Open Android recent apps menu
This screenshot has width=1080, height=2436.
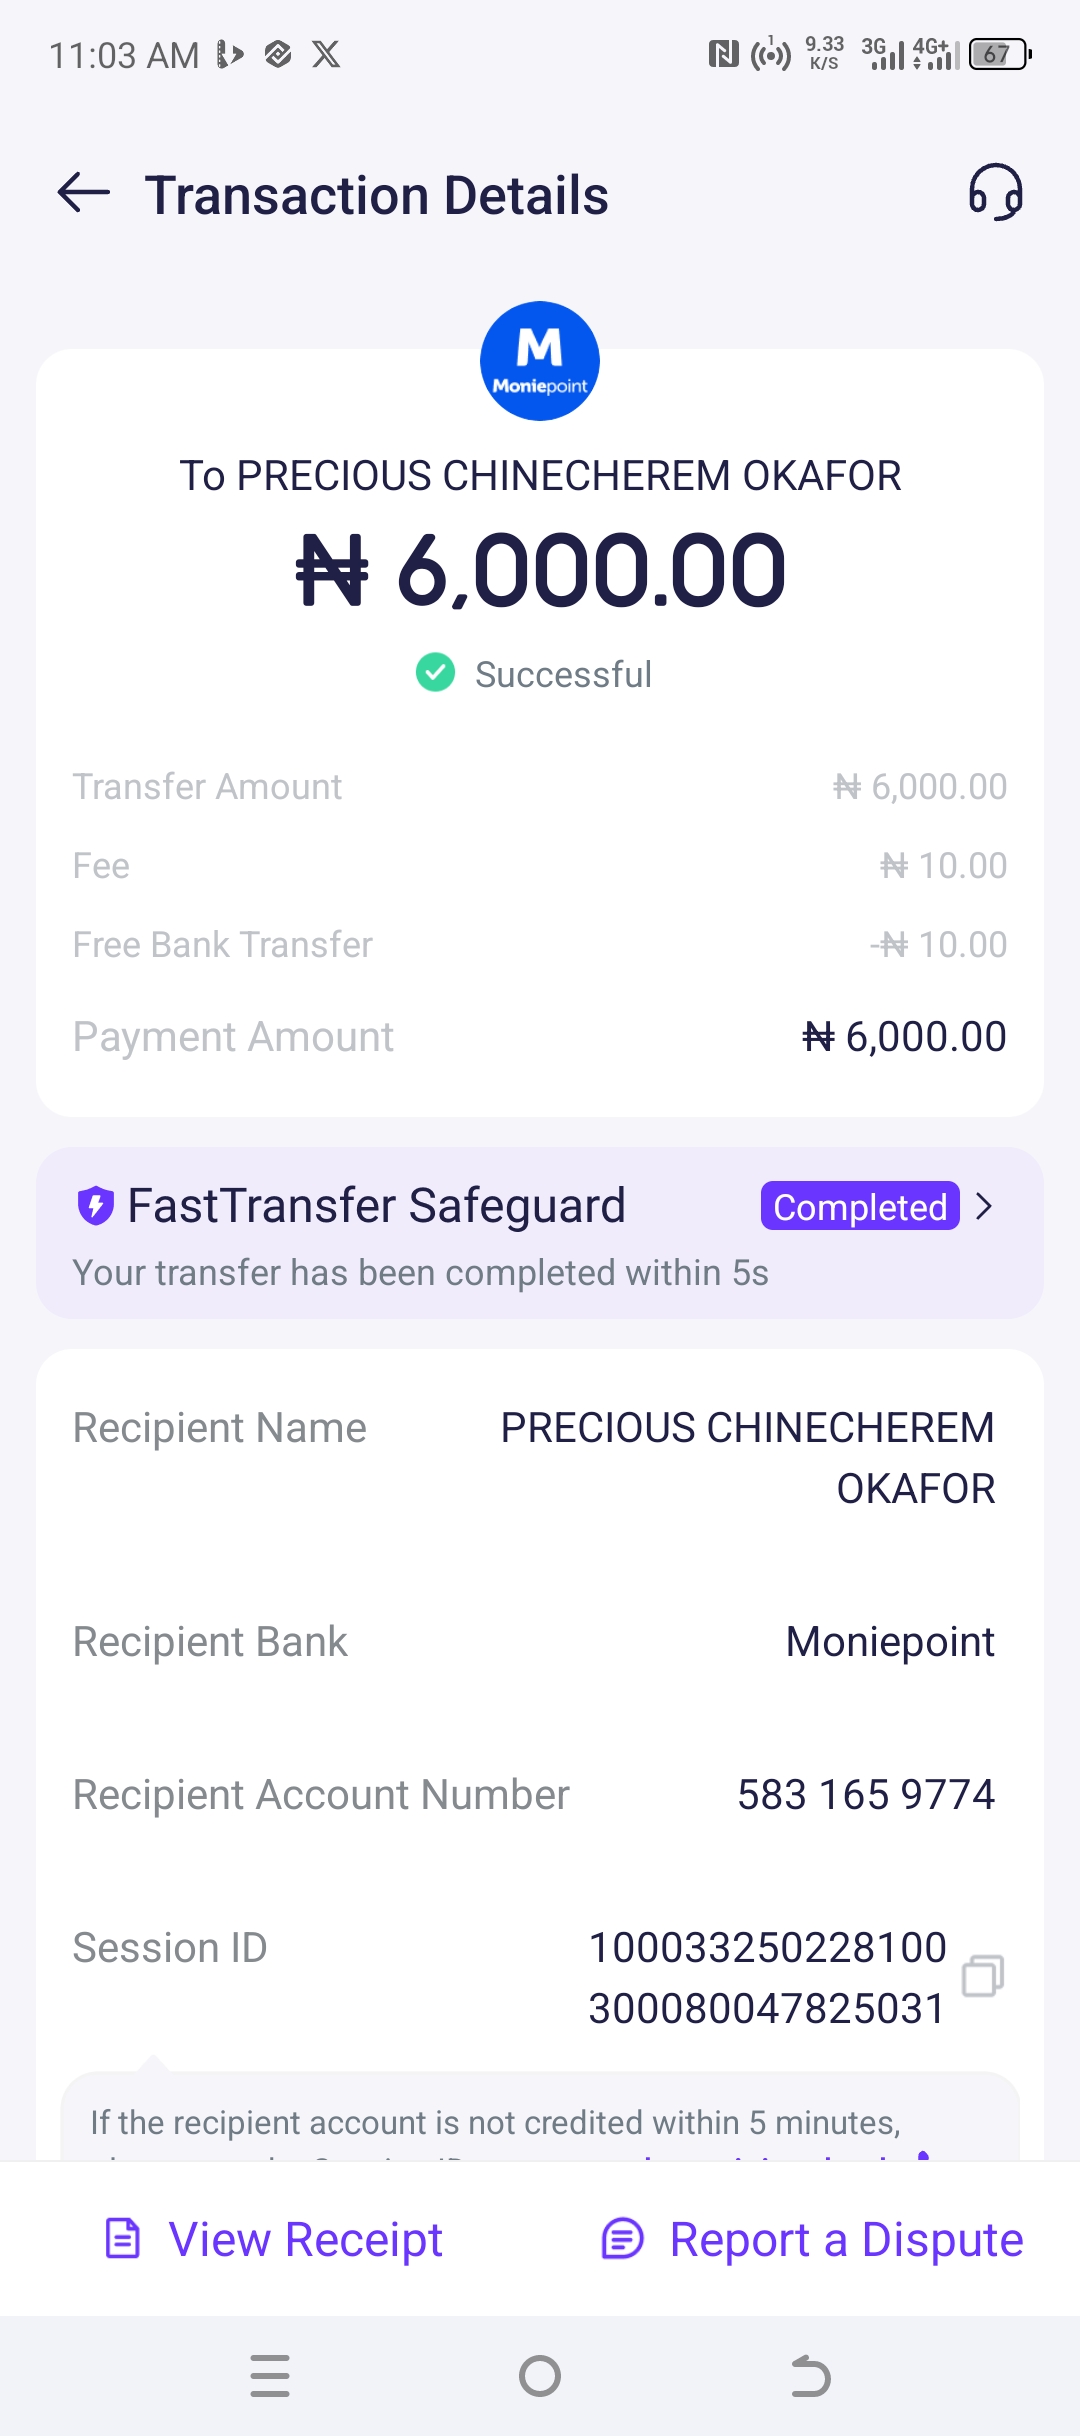[x=270, y=2376]
